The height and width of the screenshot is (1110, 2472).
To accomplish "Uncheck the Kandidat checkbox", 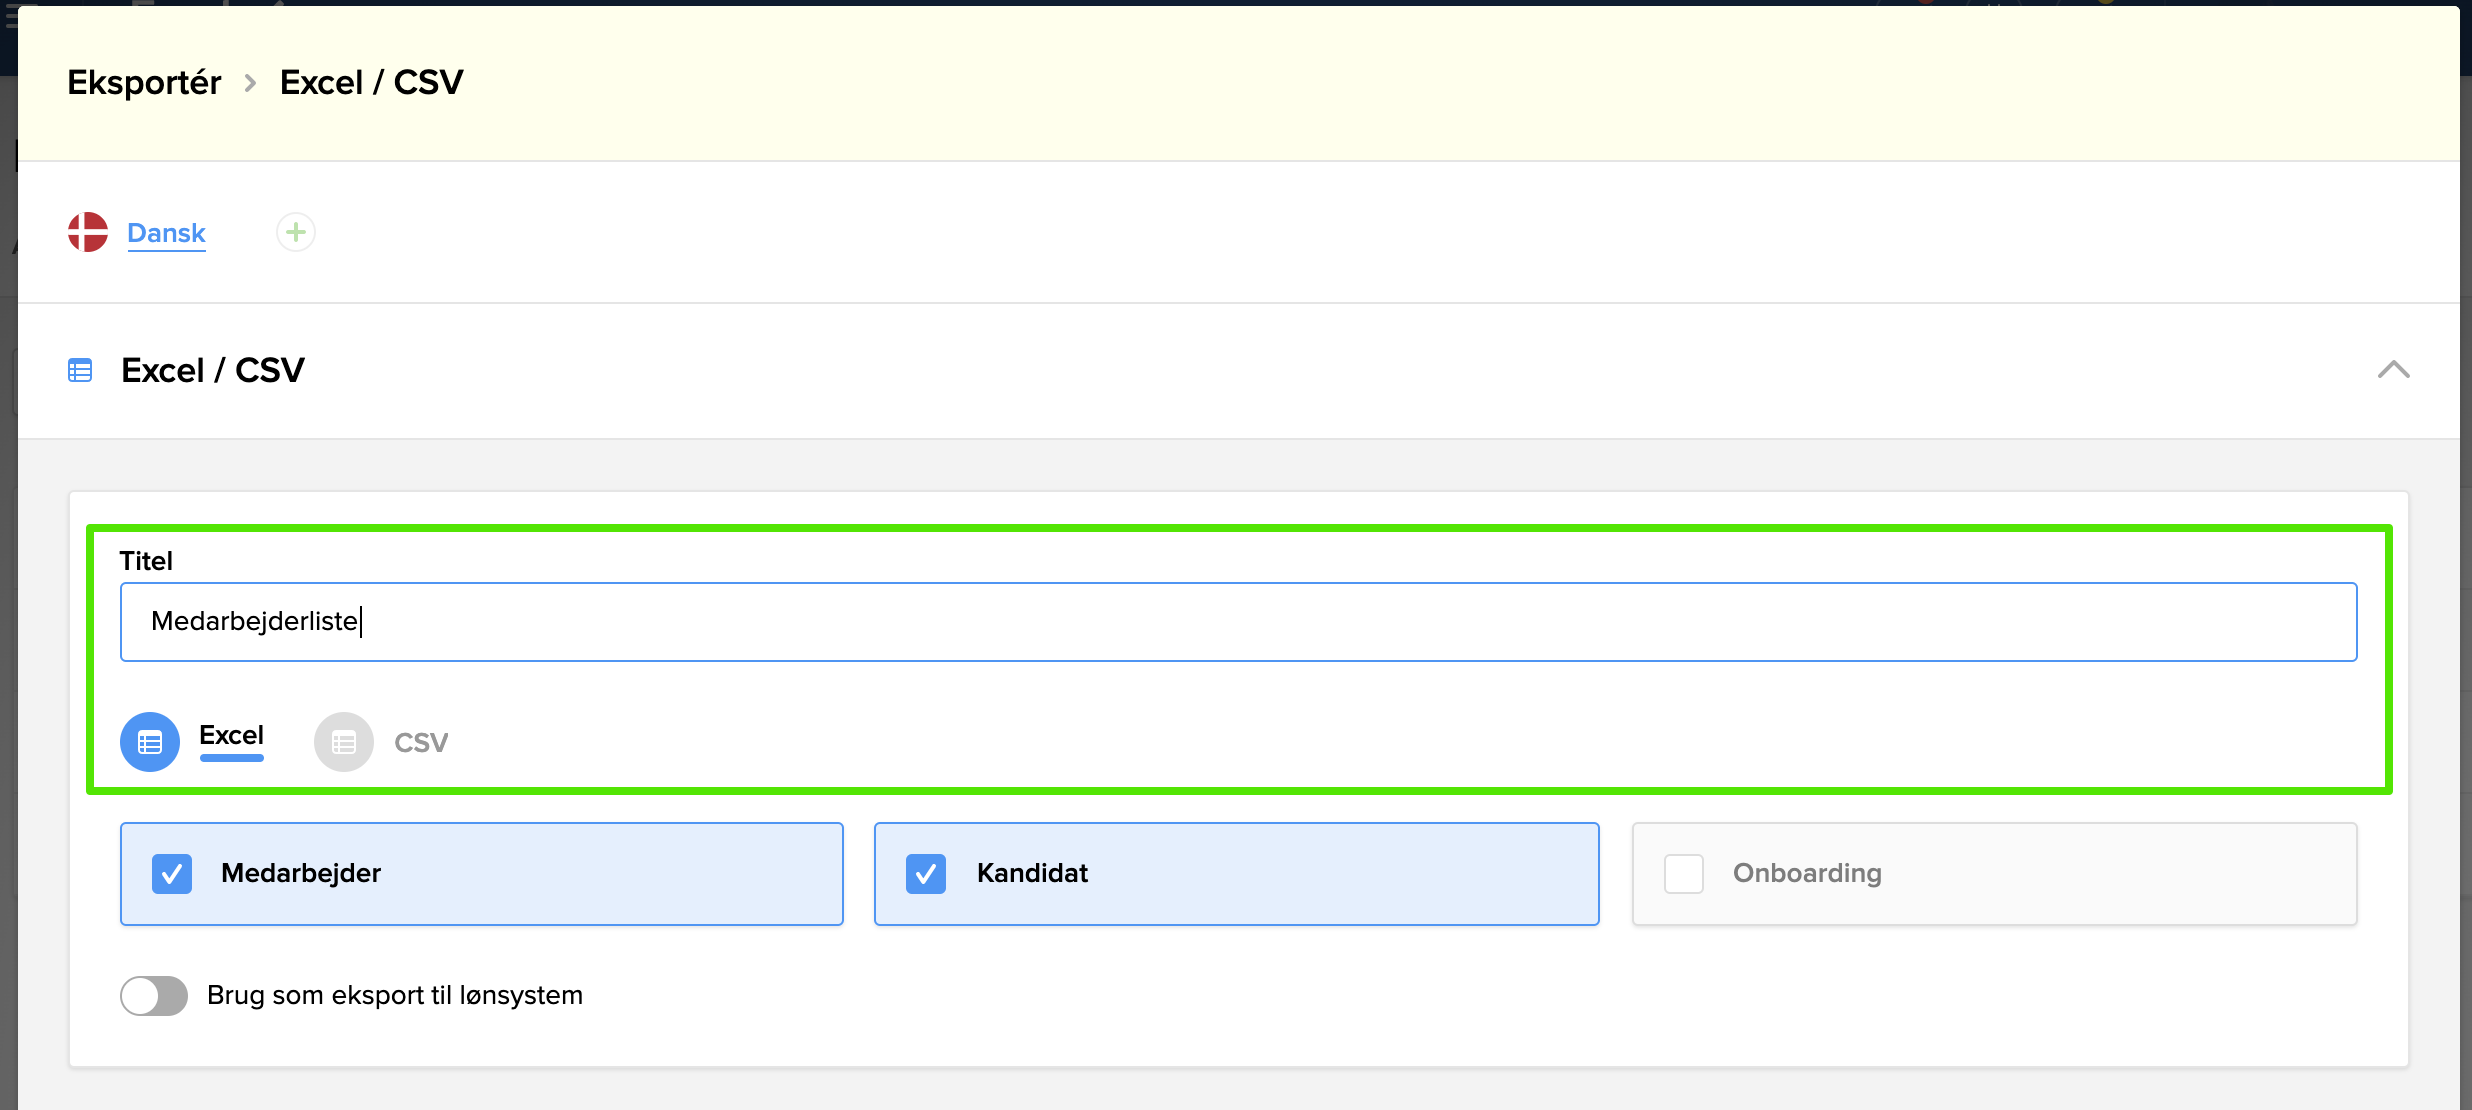I will click(x=926, y=873).
